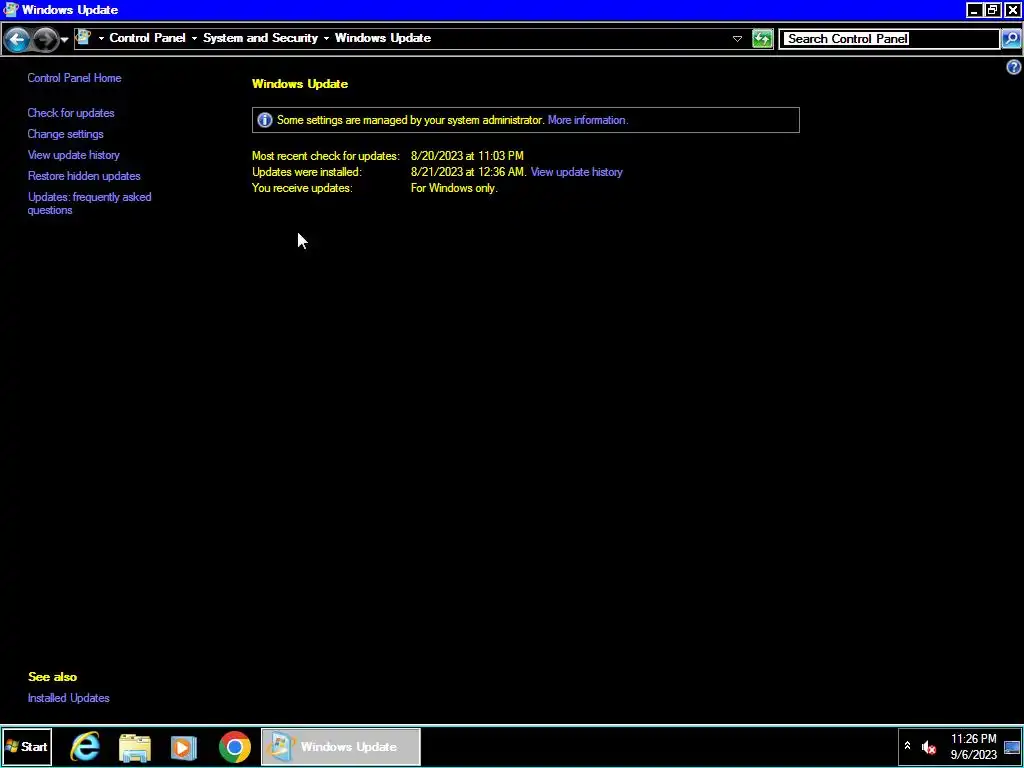1024x768 pixels.
Task: Launch Google Chrome from taskbar
Action: tap(234, 747)
